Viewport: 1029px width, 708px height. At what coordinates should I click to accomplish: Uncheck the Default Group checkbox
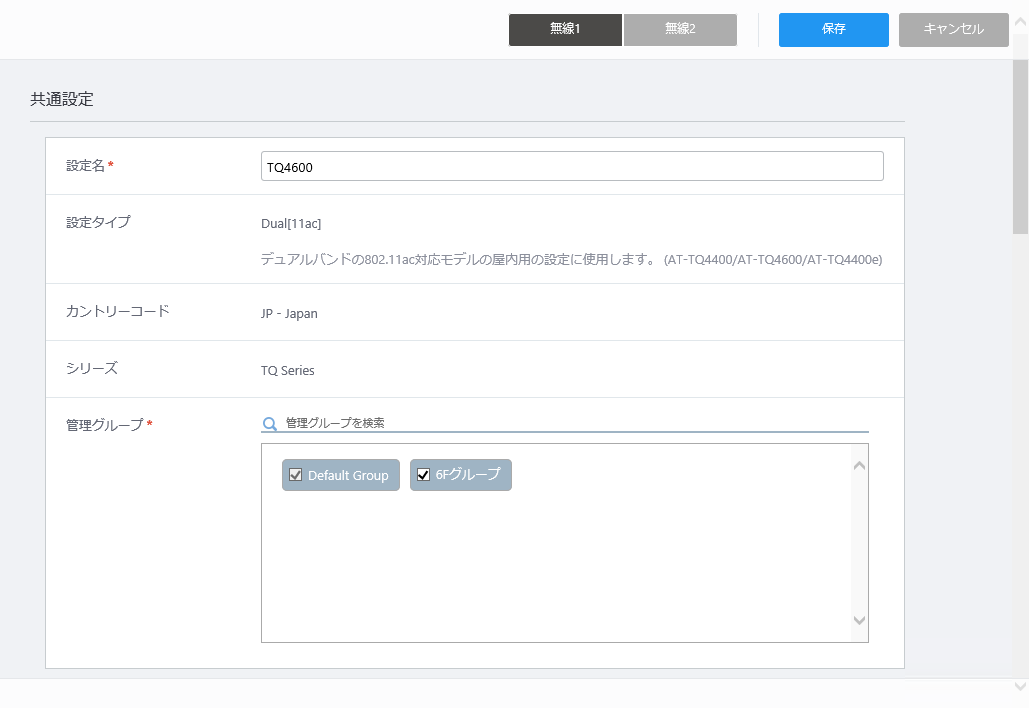click(x=296, y=475)
